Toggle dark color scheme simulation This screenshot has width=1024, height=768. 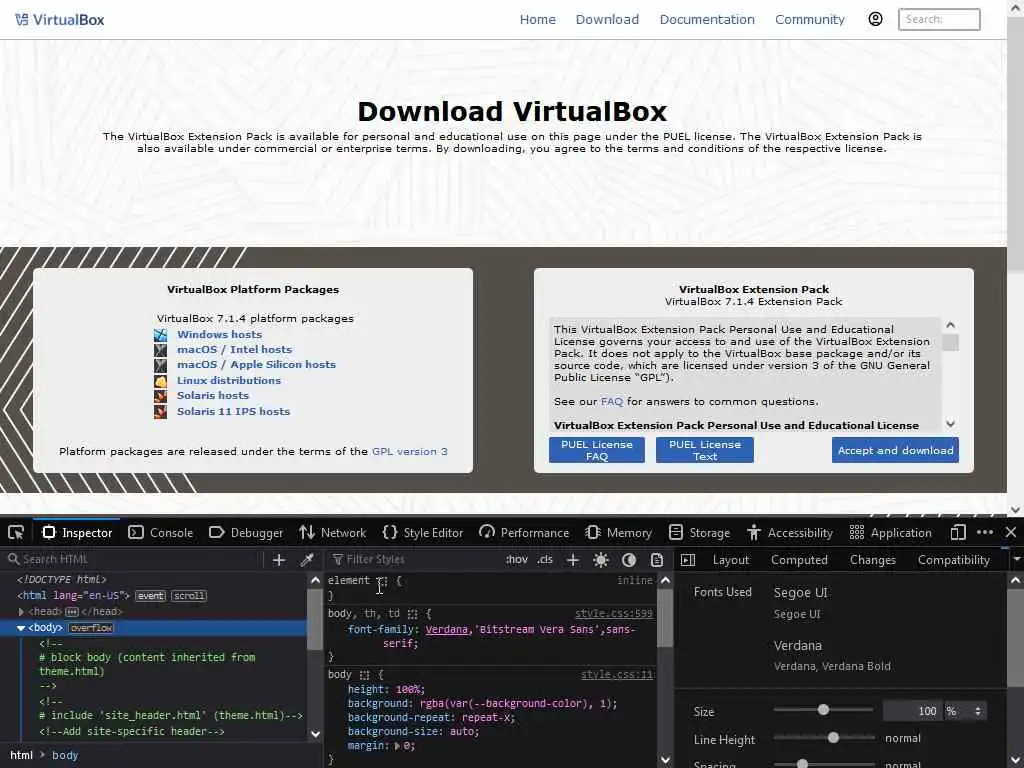click(x=629, y=560)
